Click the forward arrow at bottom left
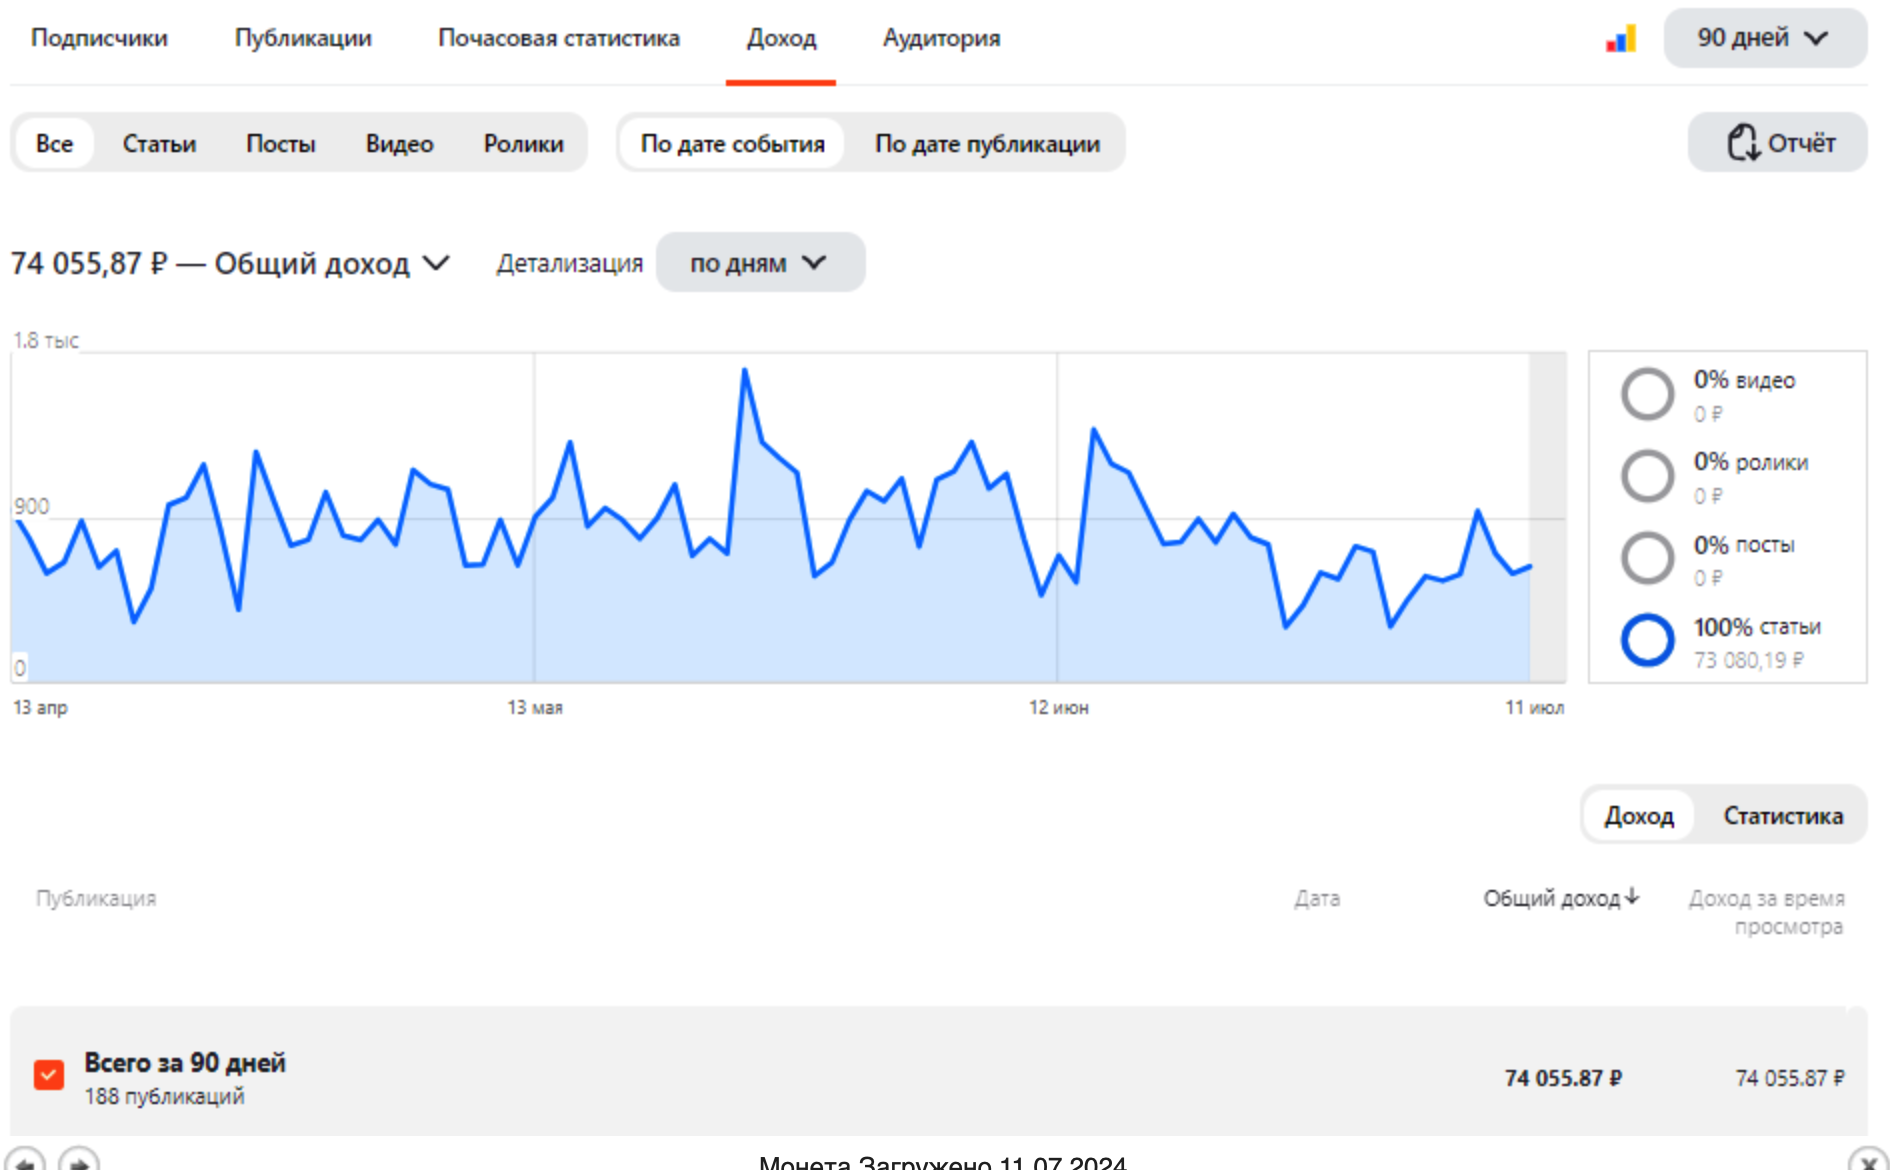The image size is (1890, 1170). click(x=79, y=1160)
